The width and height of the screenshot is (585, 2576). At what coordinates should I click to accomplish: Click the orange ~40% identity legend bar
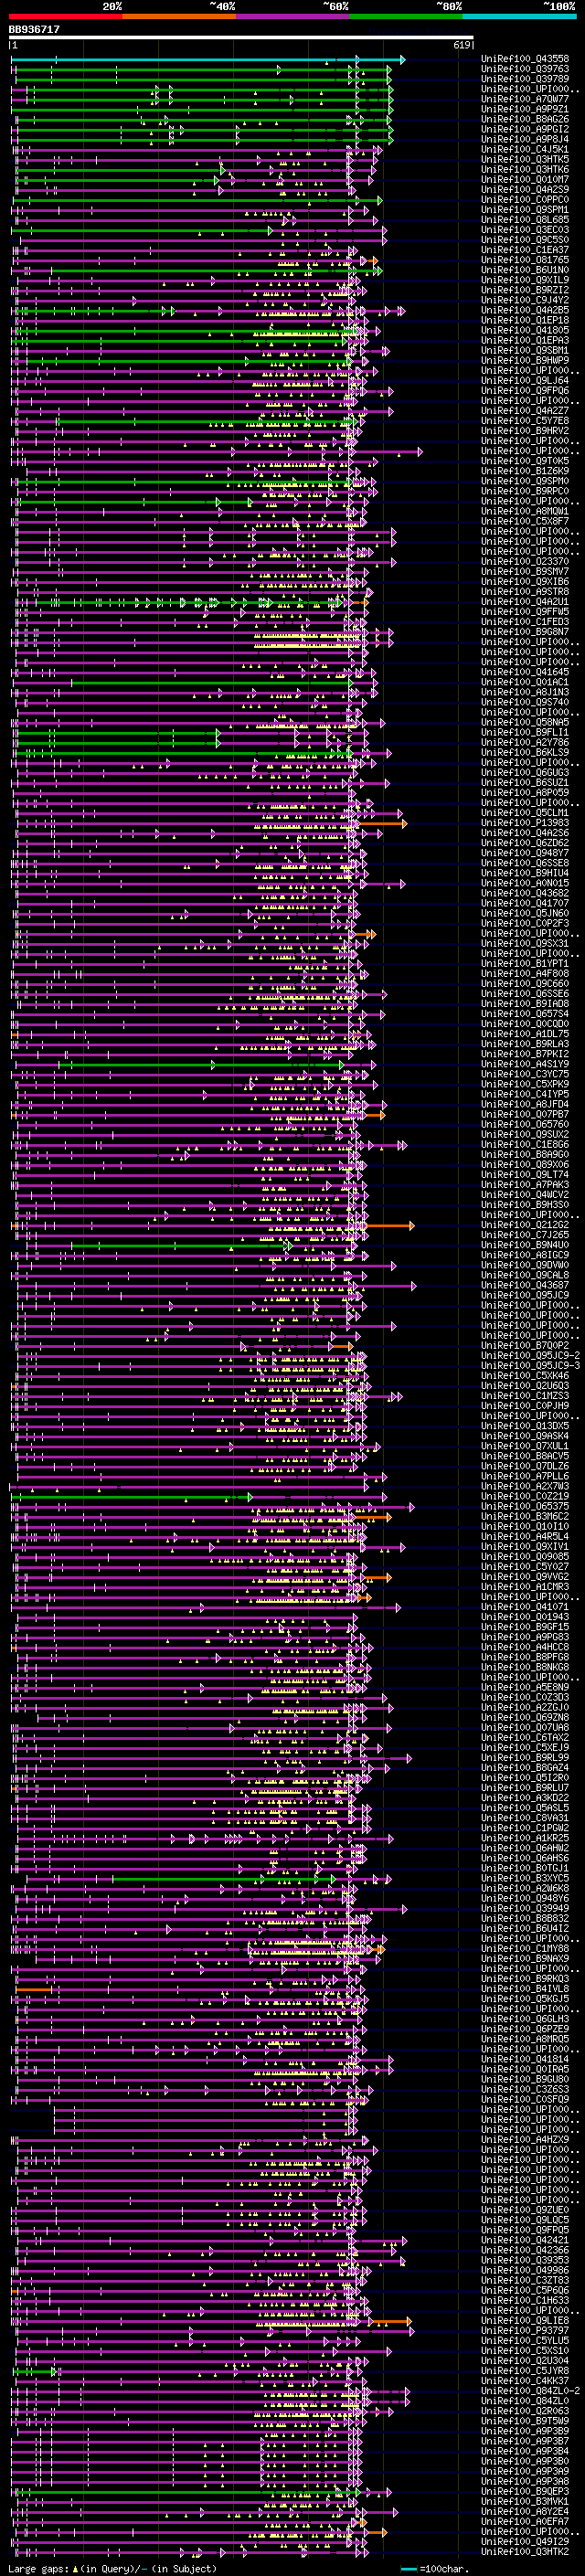179,17
